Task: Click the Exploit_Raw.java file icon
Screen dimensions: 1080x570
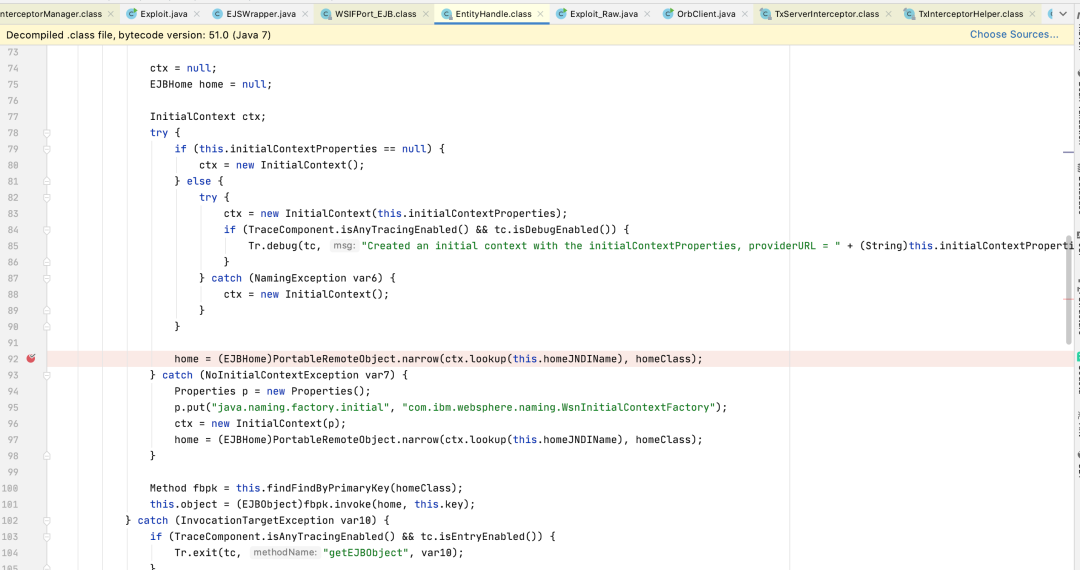Action: click(x=561, y=14)
